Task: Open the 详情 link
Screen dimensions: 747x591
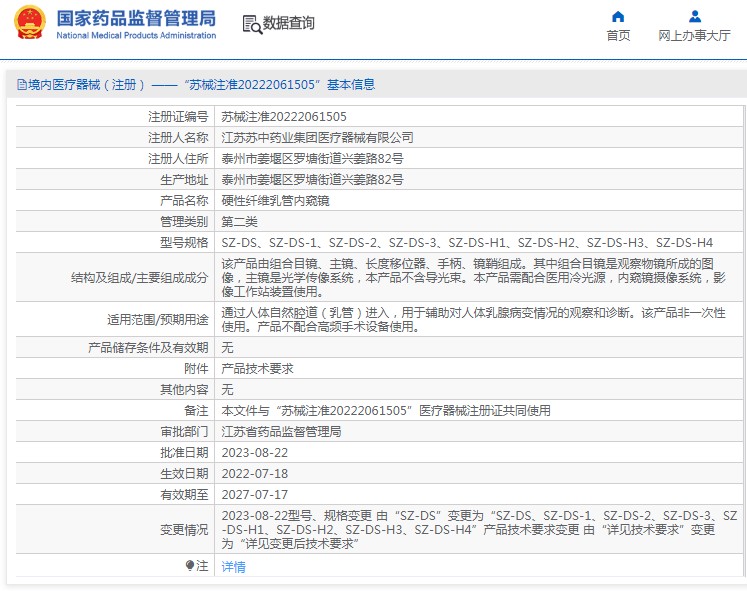Action: pos(233,567)
